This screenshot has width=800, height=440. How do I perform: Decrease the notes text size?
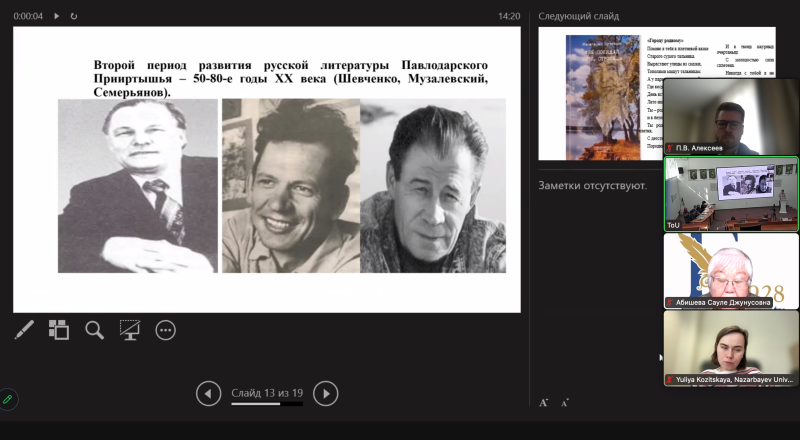point(565,402)
